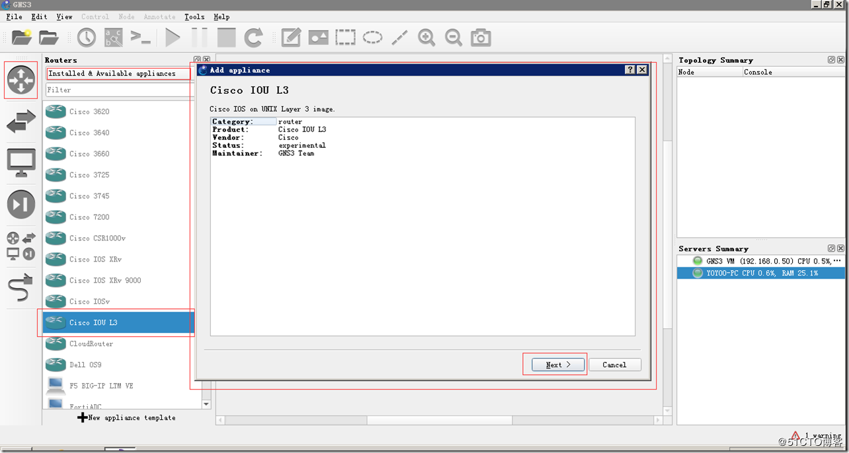Suspend all devices with pause icon
The image size is (849, 453).
point(199,37)
